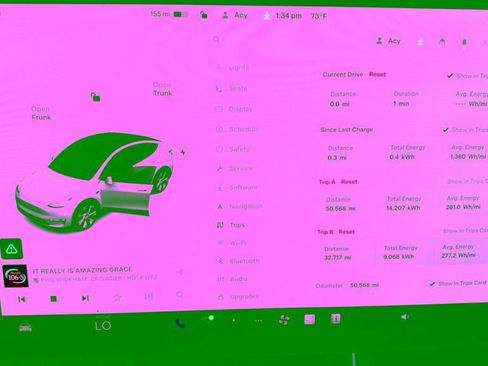This screenshot has width=488, height=366.
Task: Skip to the next track
Action: click(x=85, y=298)
